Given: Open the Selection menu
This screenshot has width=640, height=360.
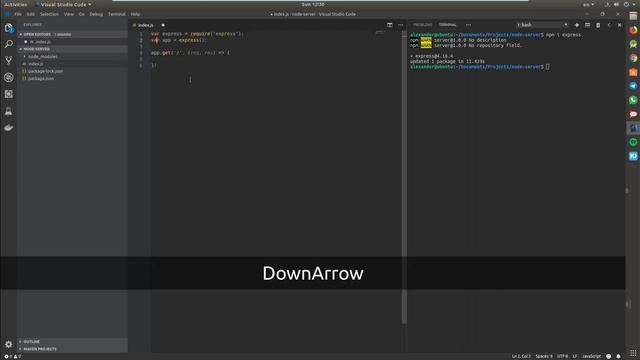Looking at the screenshot, I should [49, 14].
